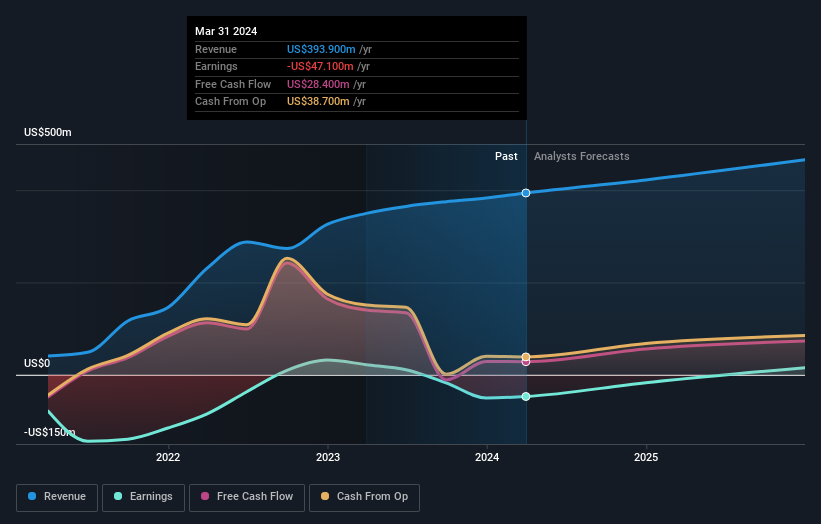Click the Mar 31 2024 tooltip date
Screen dimensions: 821x524
coord(226,31)
